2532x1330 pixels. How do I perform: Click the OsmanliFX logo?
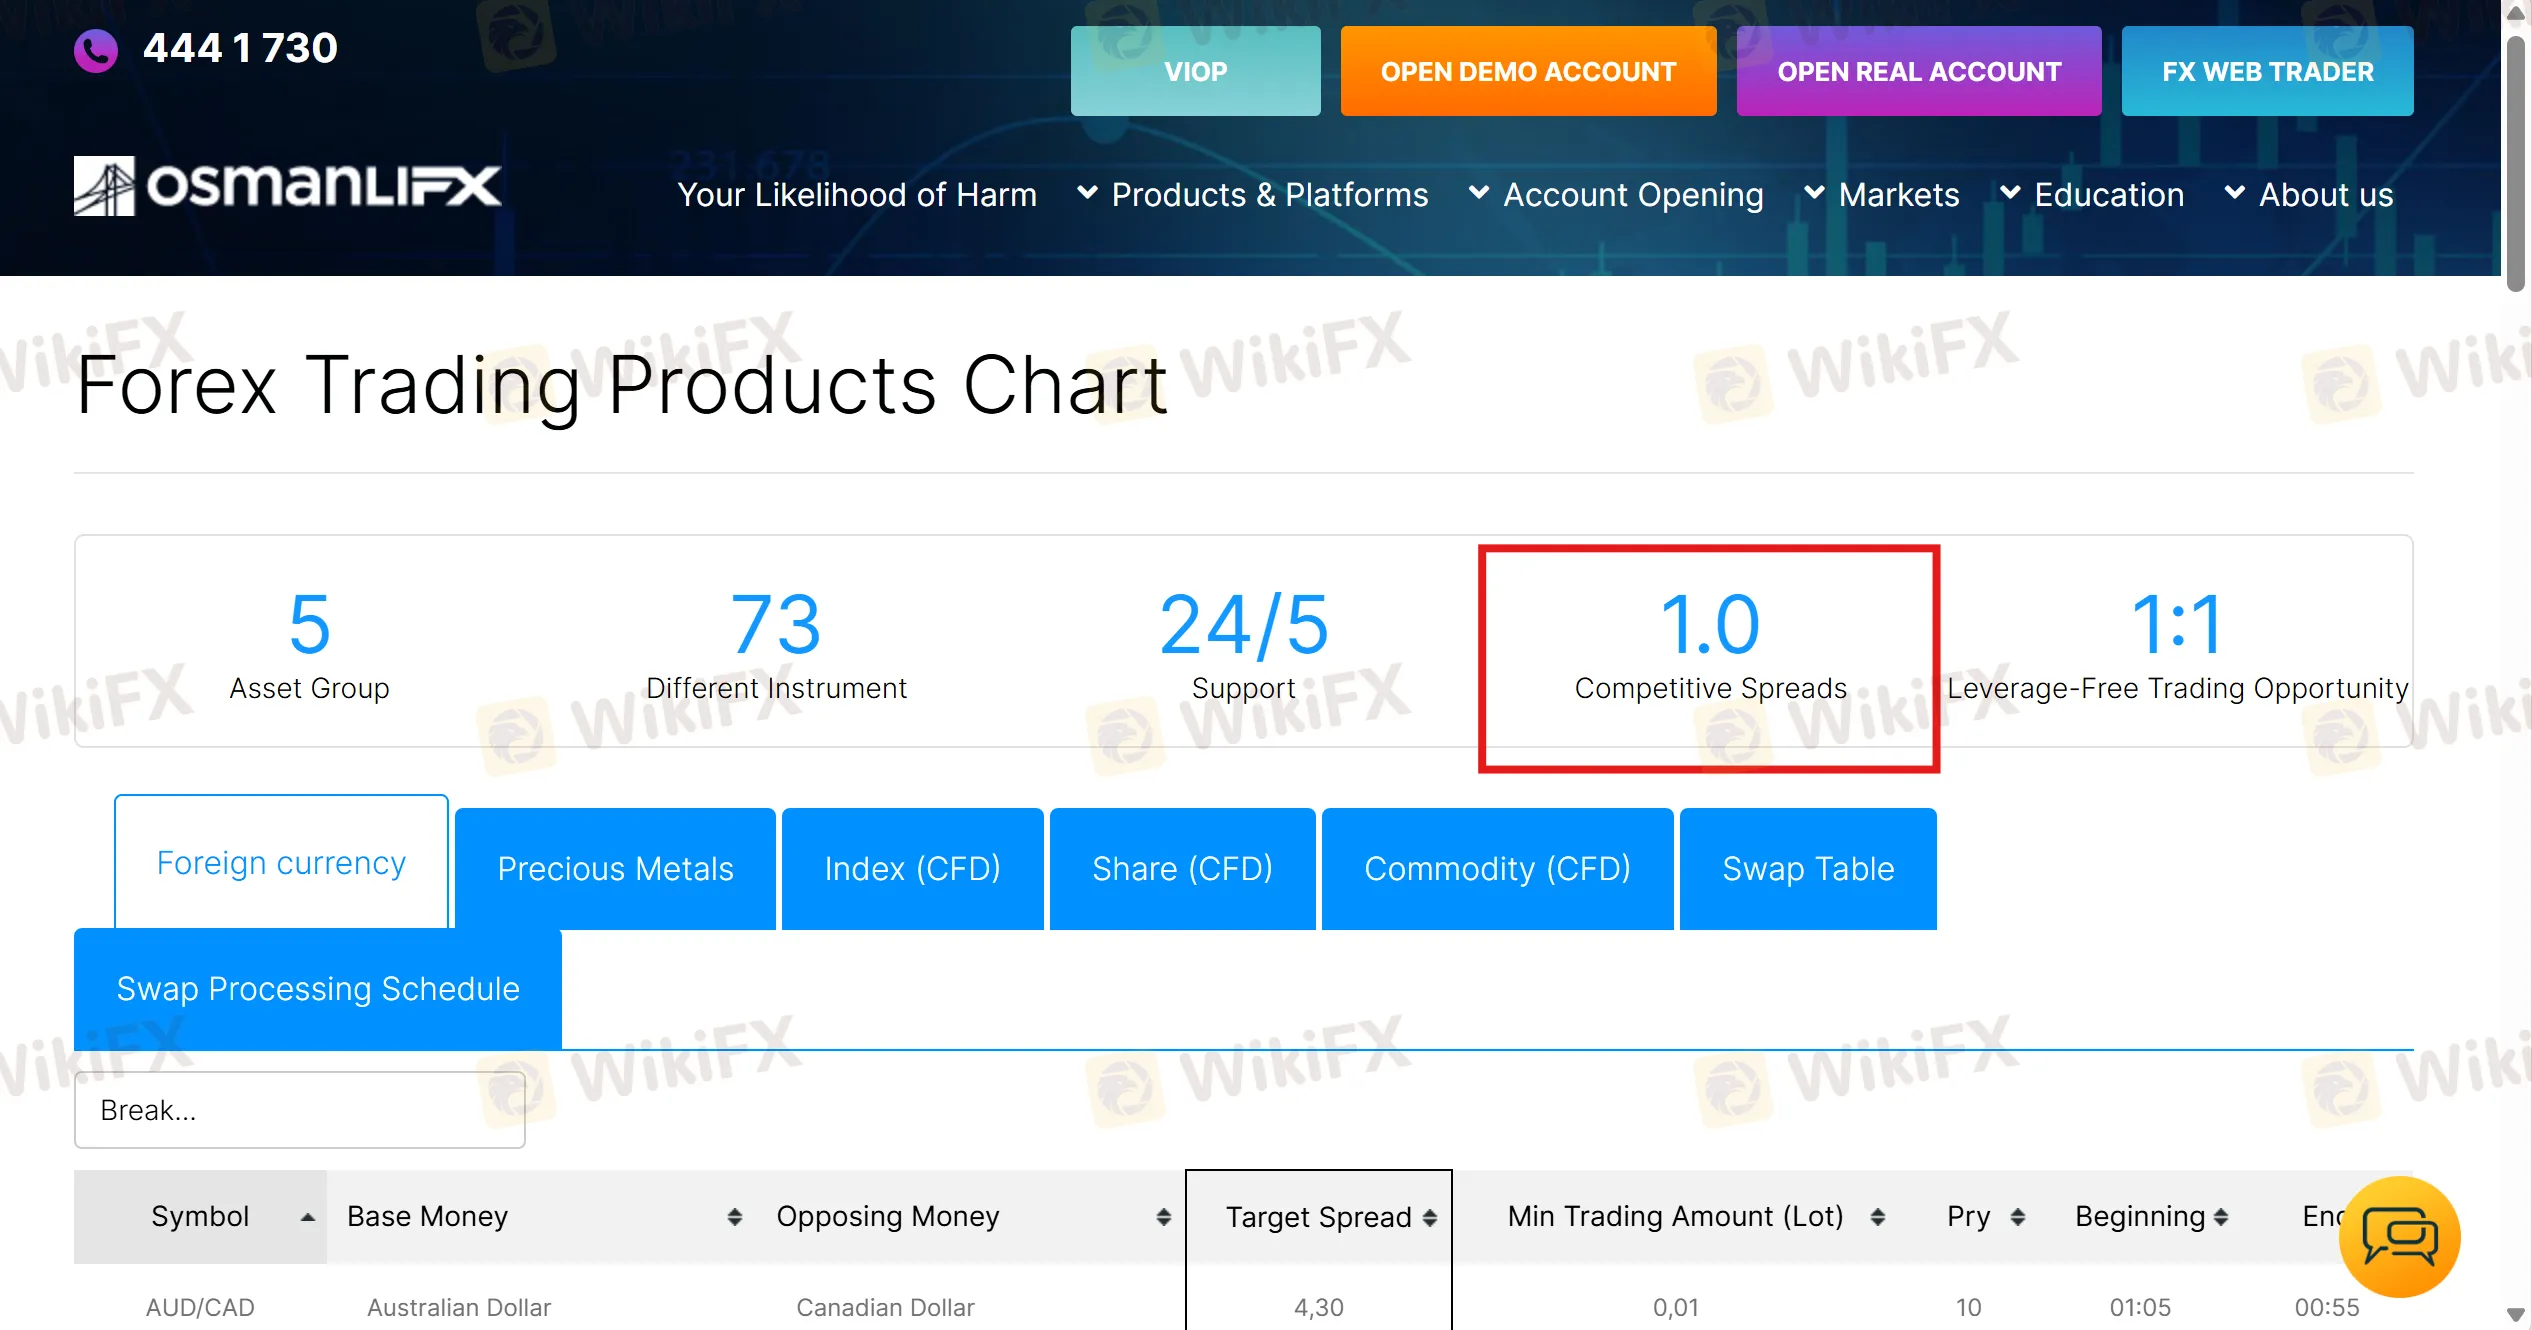pos(287,186)
